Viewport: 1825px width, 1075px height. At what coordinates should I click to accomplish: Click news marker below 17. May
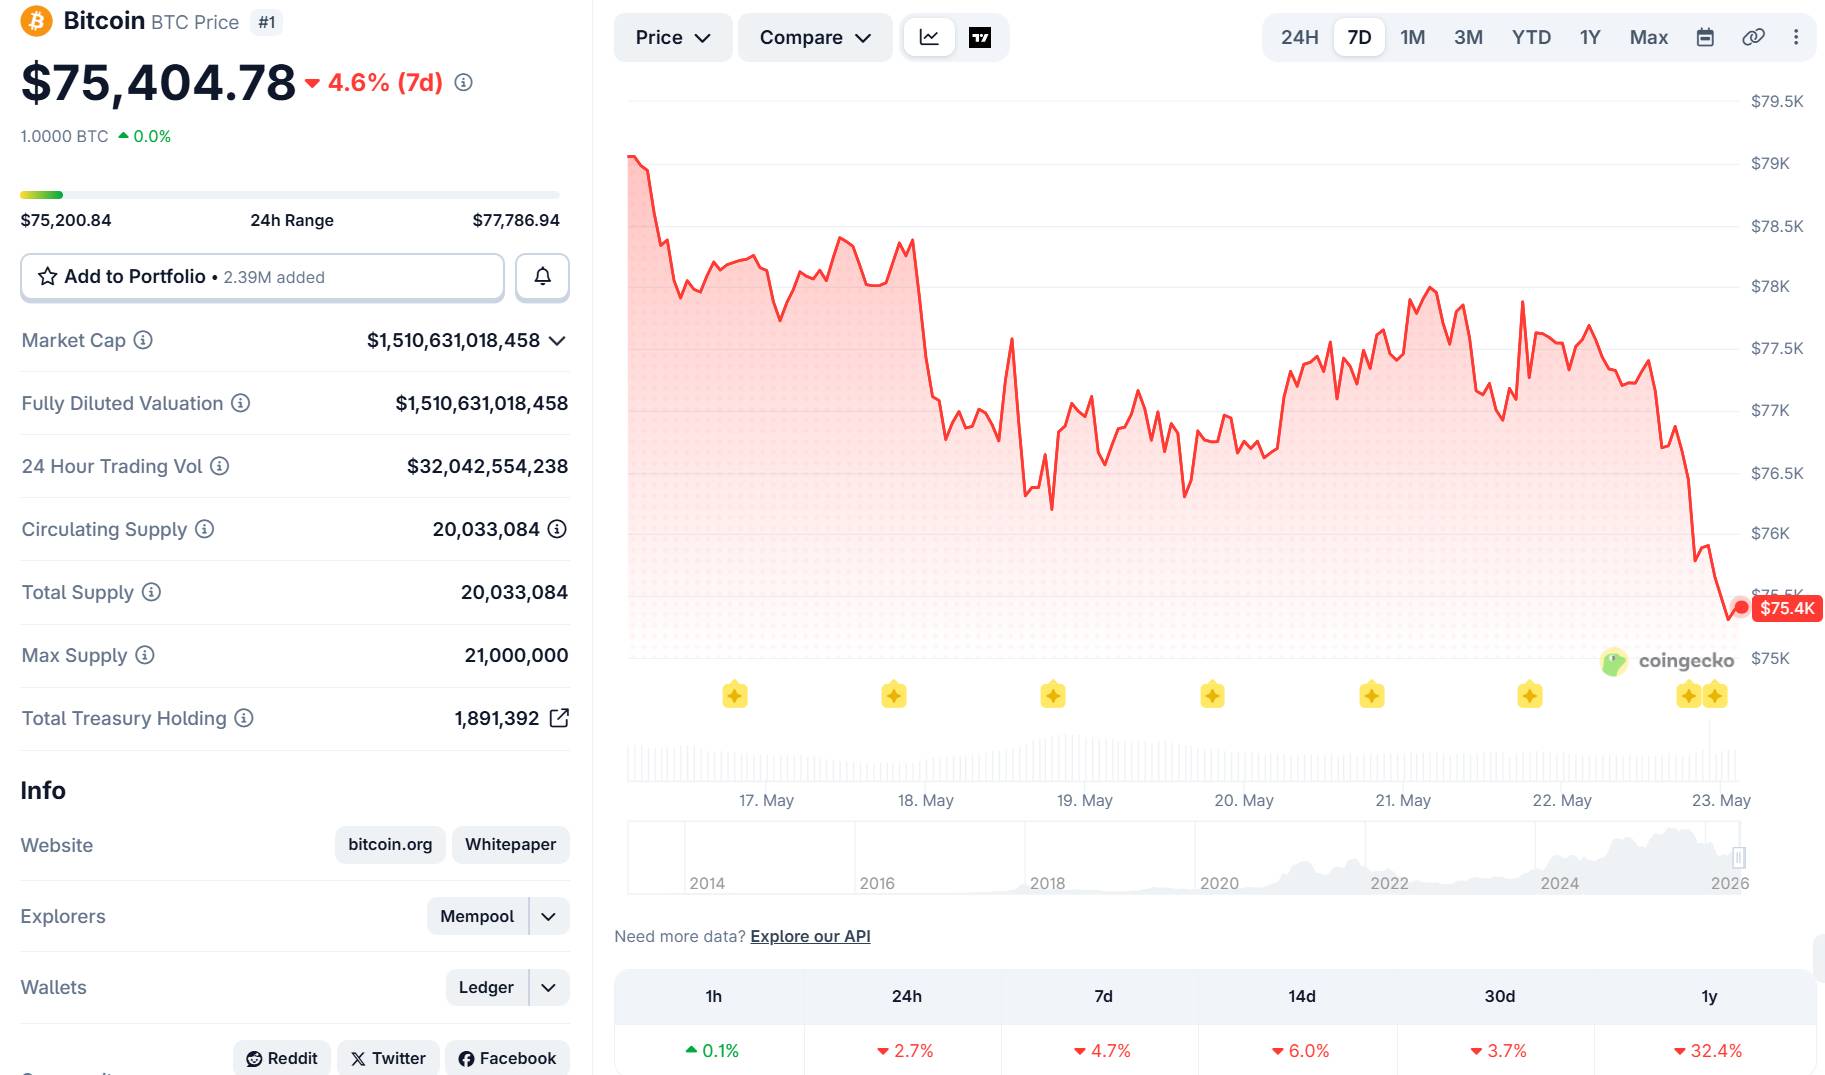coord(735,694)
